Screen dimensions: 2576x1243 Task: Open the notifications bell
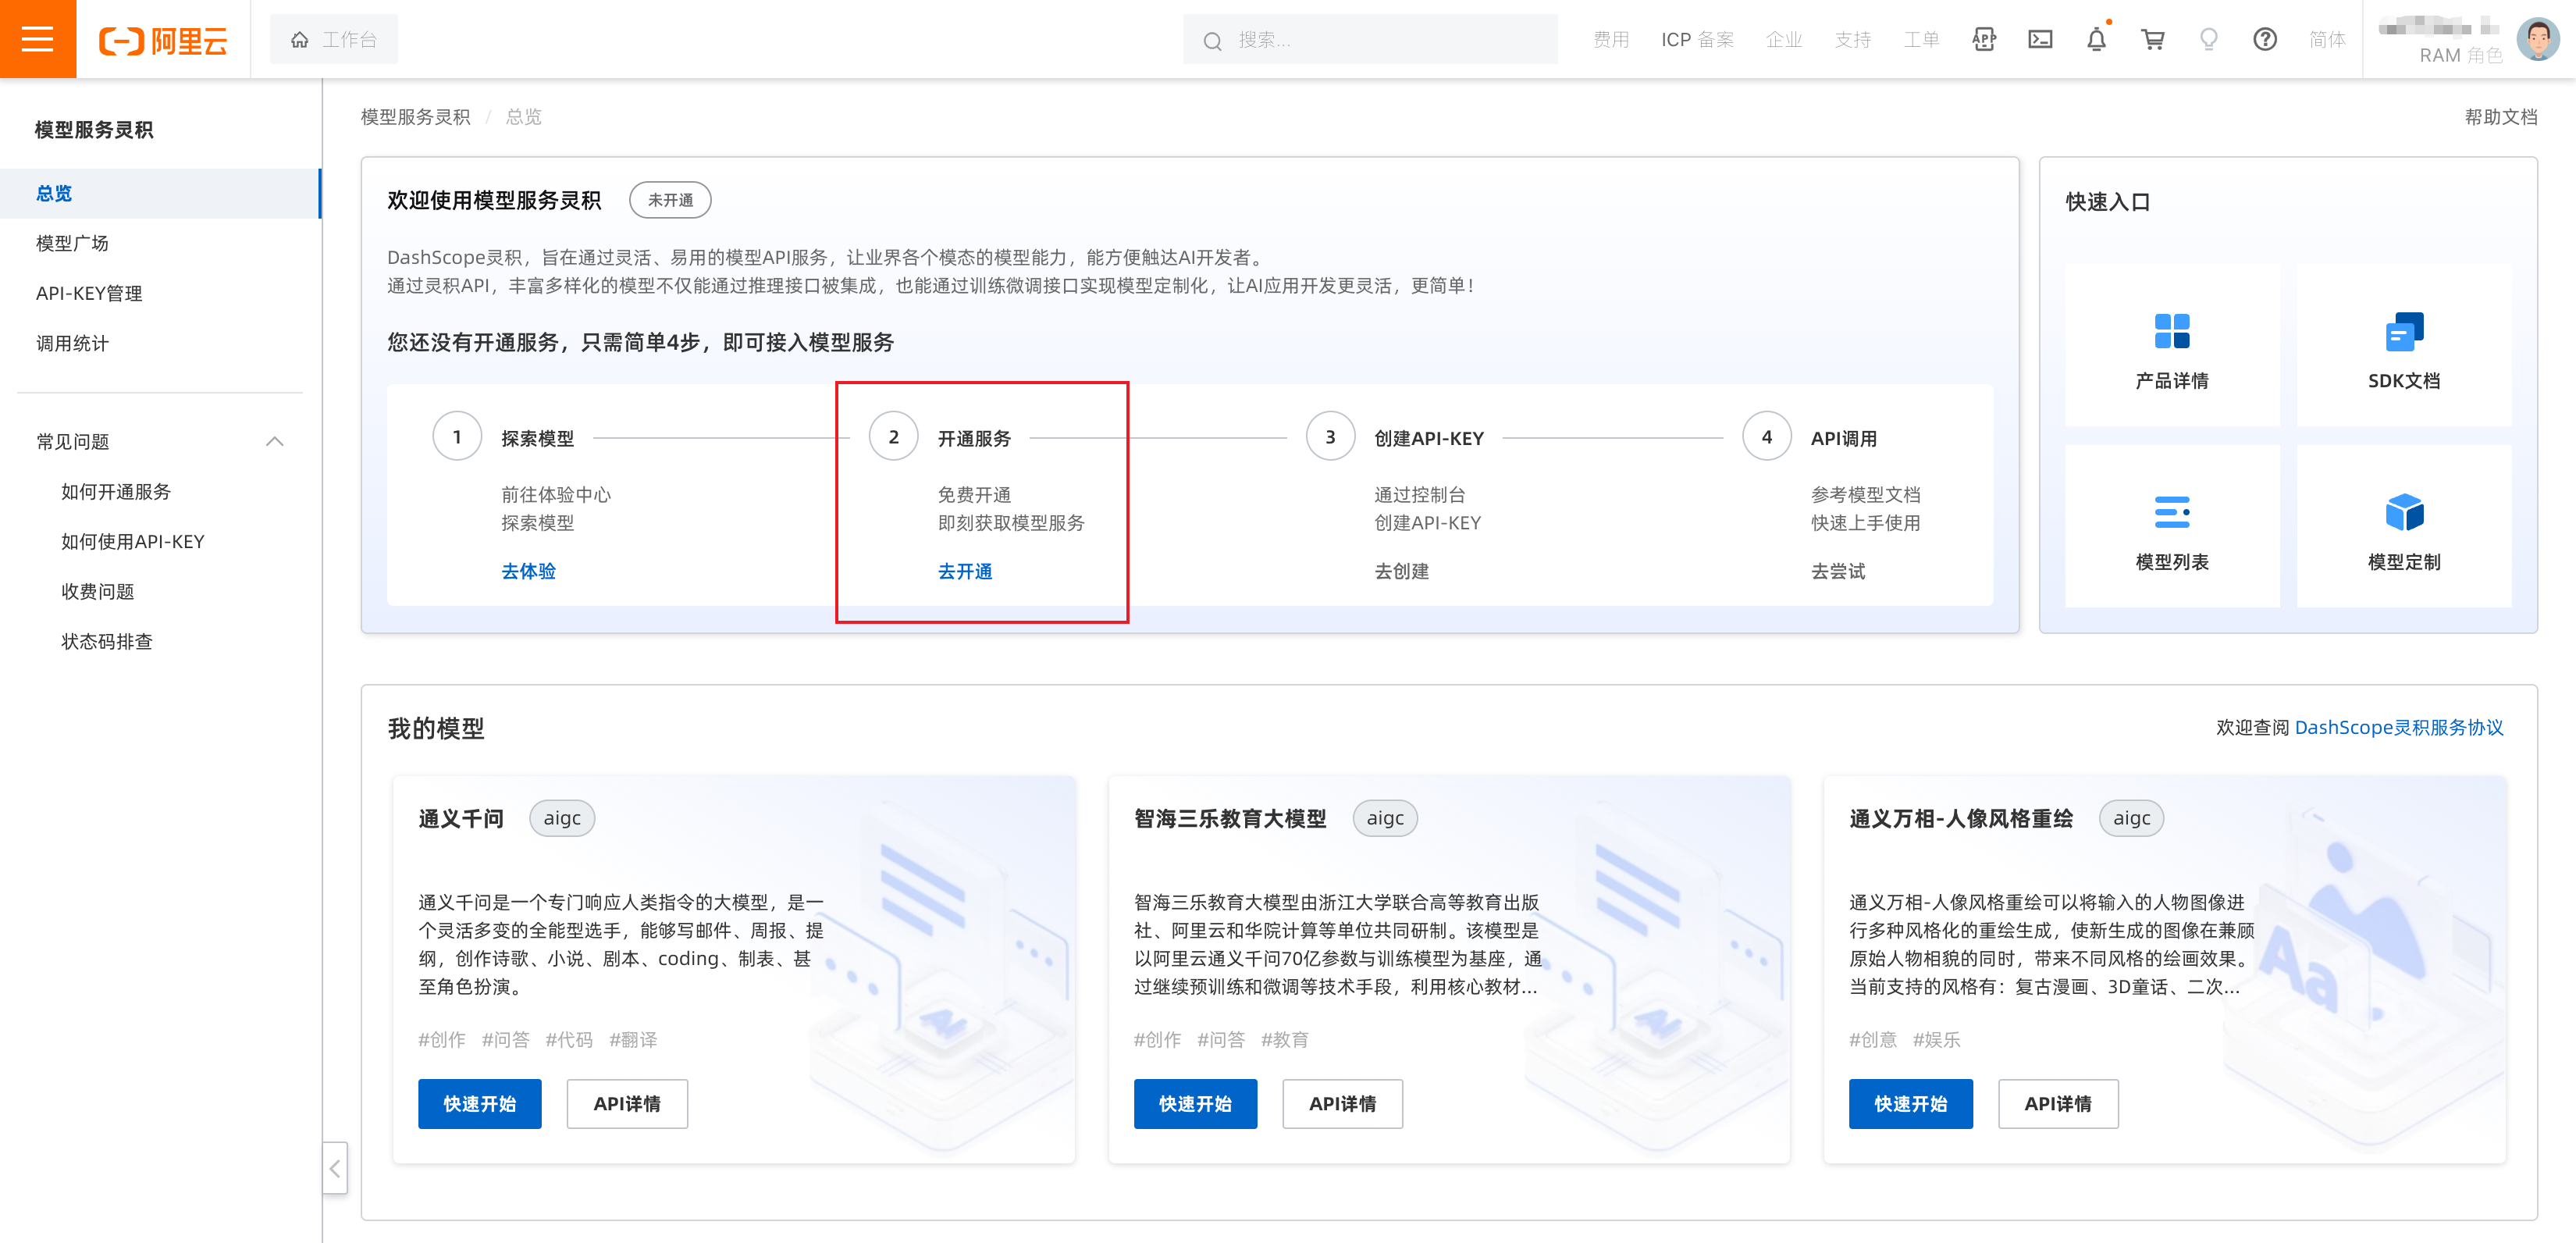click(x=2096, y=39)
